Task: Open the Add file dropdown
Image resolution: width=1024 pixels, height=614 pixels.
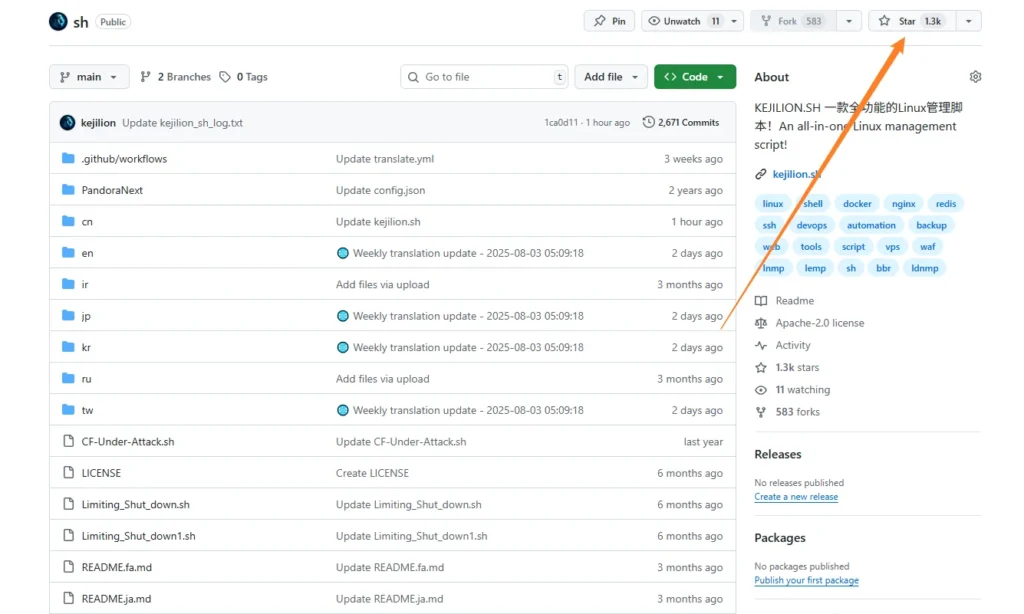Action: [611, 76]
